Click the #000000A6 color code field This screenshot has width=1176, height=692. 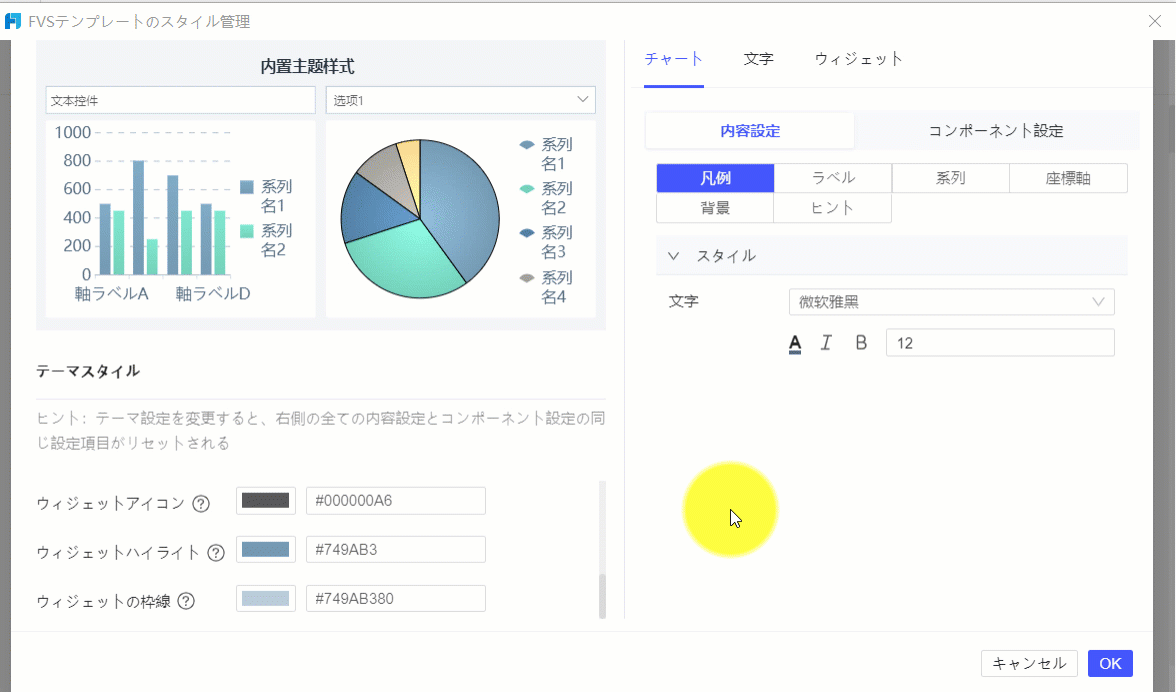point(396,501)
